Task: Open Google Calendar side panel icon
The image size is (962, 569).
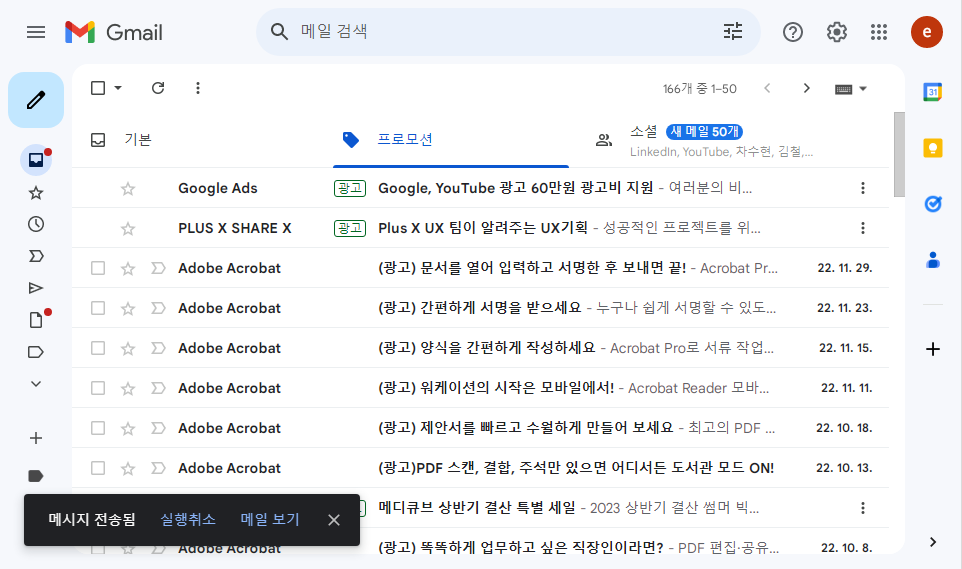Action: click(933, 92)
